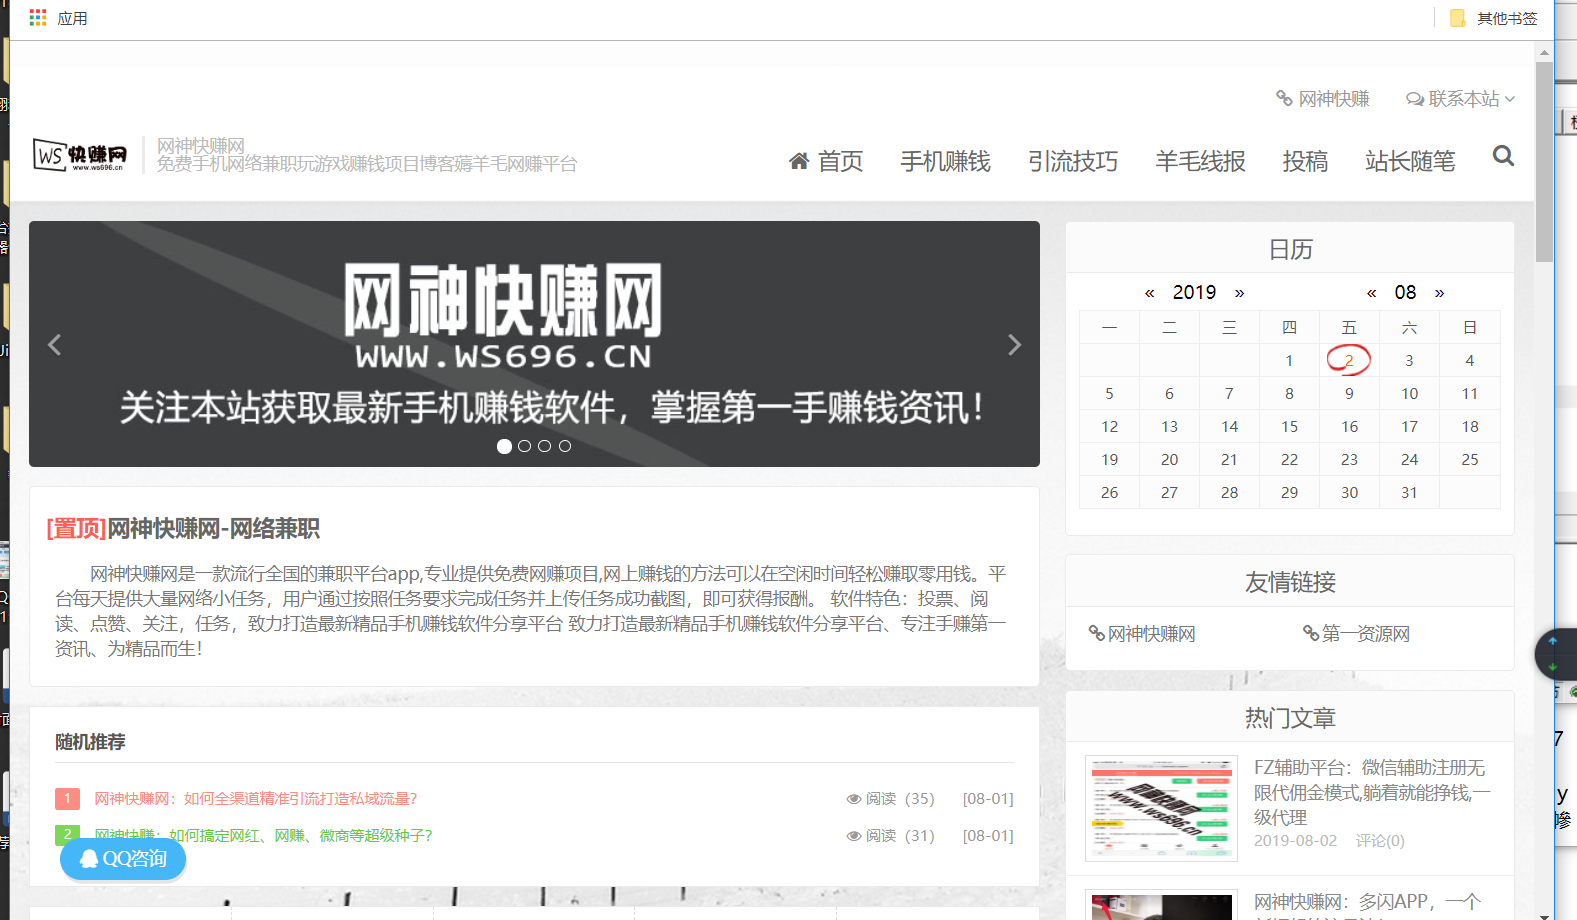Show next banner slide arrow

pyautogui.click(x=1014, y=345)
